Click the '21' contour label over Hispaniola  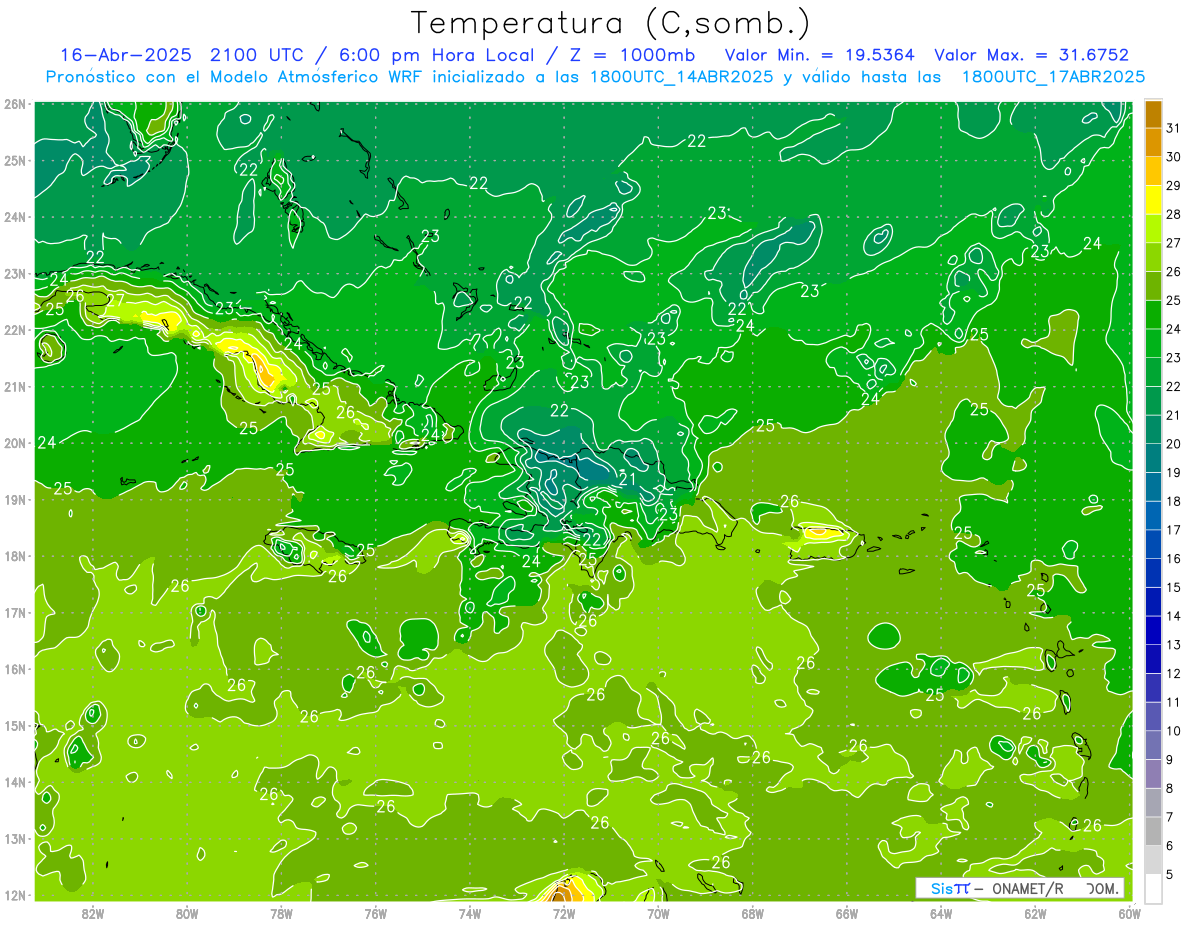627,480
